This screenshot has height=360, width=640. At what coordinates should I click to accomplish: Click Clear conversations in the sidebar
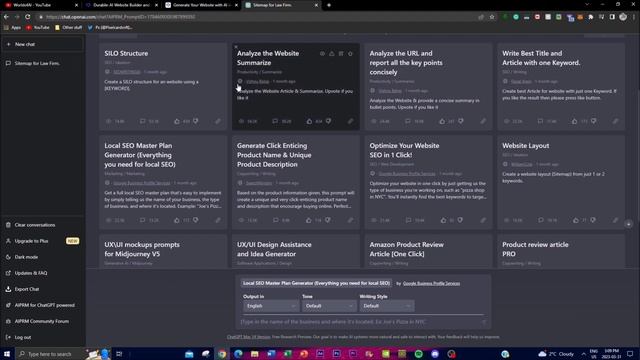tap(42, 225)
